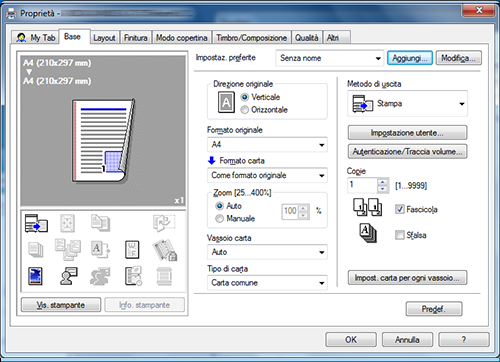Open the Metodo di uscita Stampa dropdown
Viewport: 500px width, 362px height.
[x=407, y=104]
